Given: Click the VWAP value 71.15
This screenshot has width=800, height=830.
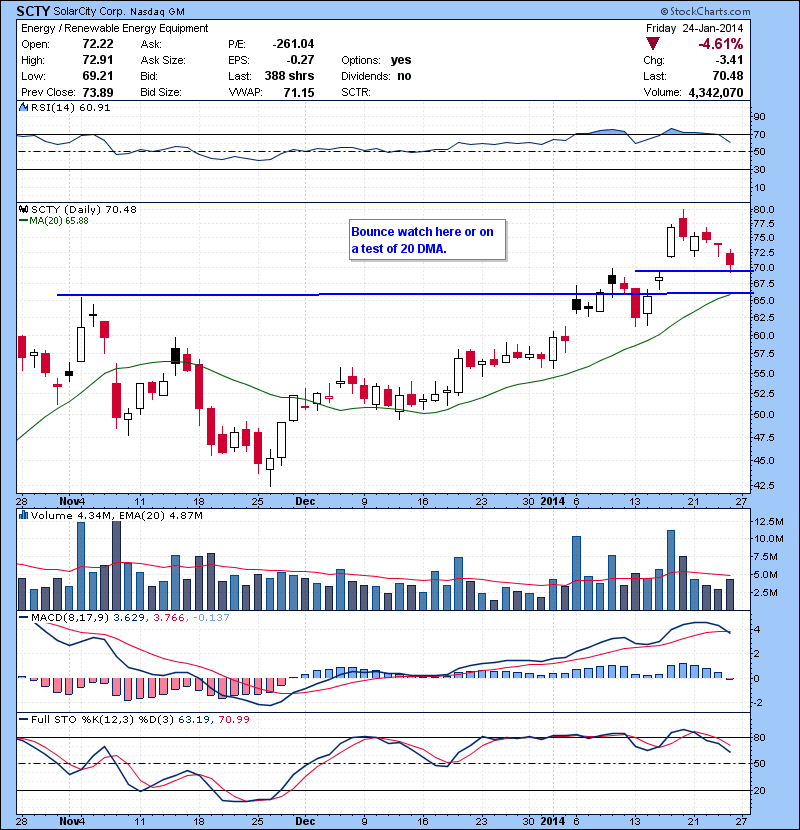Looking at the screenshot, I should pyautogui.click(x=299, y=93).
